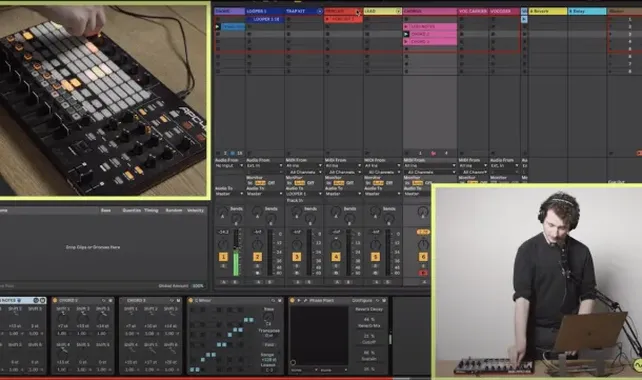Adjust pan knob on track 3
Image resolution: width=642 pixels, height=380 pixels.
pyautogui.click(x=296, y=244)
